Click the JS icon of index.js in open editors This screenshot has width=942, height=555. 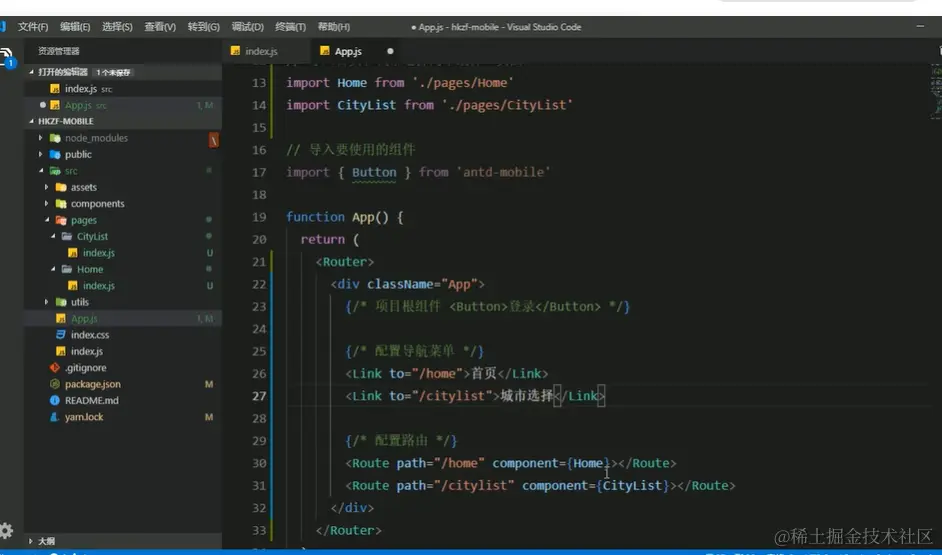[x=55, y=89]
